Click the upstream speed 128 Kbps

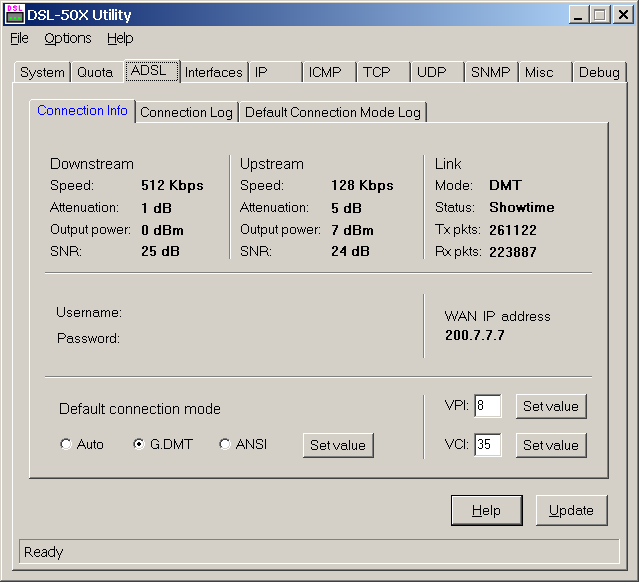[x=362, y=185]
